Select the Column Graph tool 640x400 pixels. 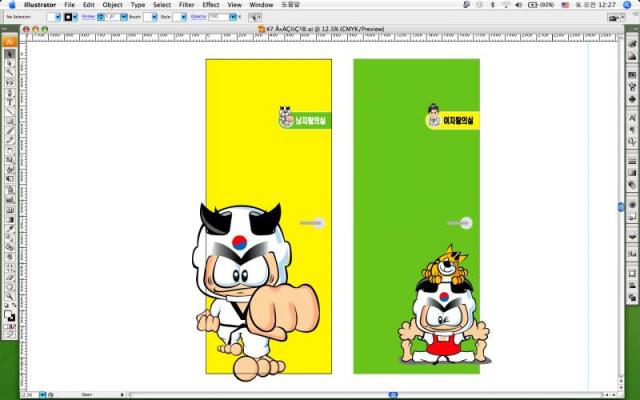click(10, 200)
